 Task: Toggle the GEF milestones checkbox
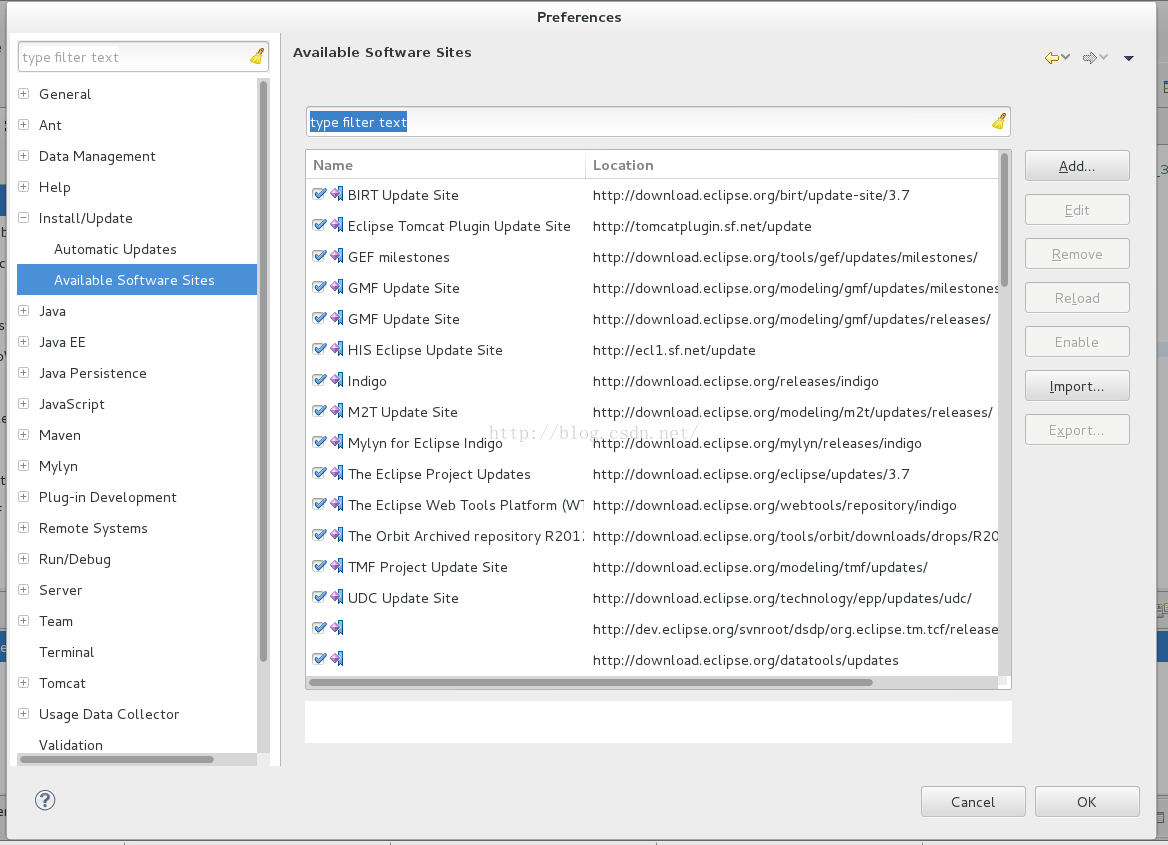(320, 256)
